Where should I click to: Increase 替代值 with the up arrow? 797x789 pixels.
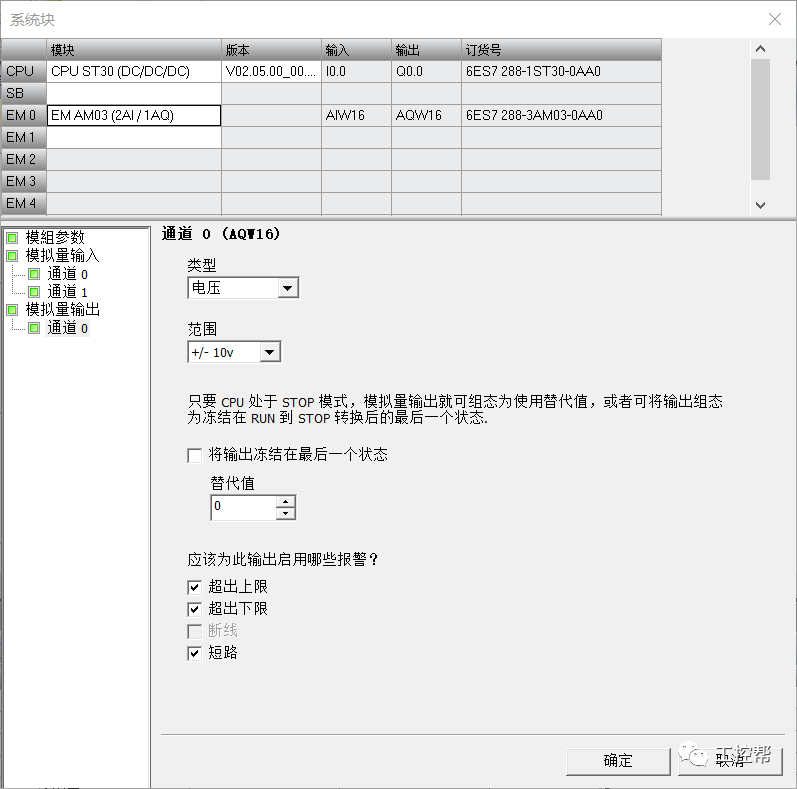(x=286, y=502)
